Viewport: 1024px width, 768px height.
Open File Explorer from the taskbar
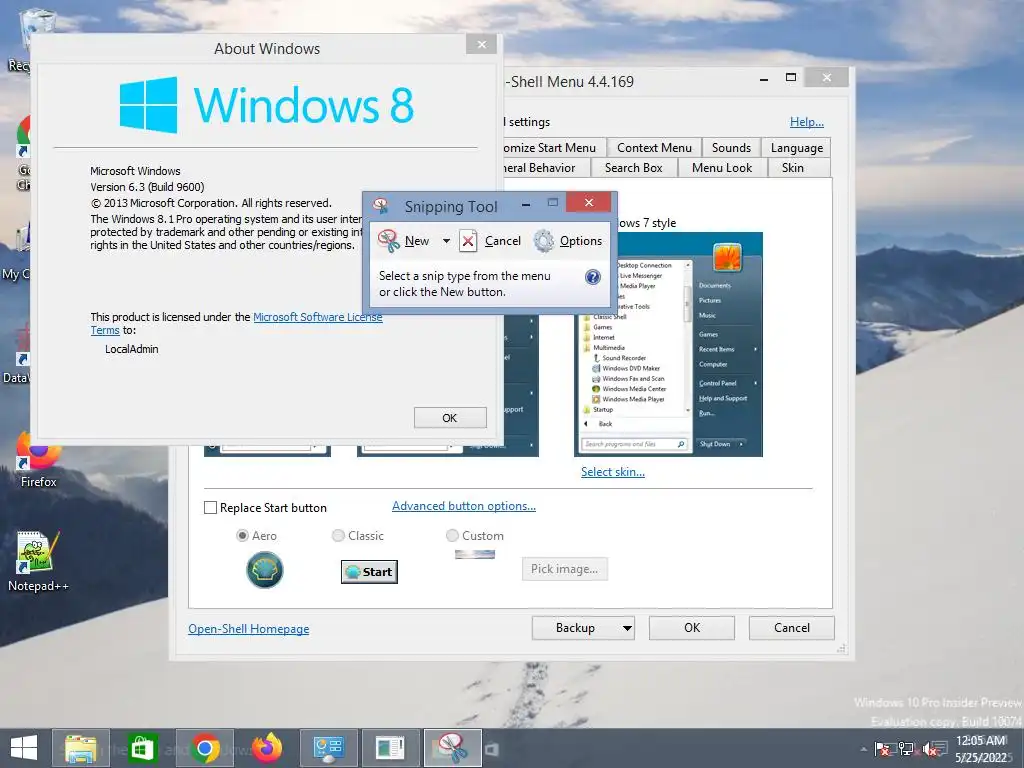(81, 748)
